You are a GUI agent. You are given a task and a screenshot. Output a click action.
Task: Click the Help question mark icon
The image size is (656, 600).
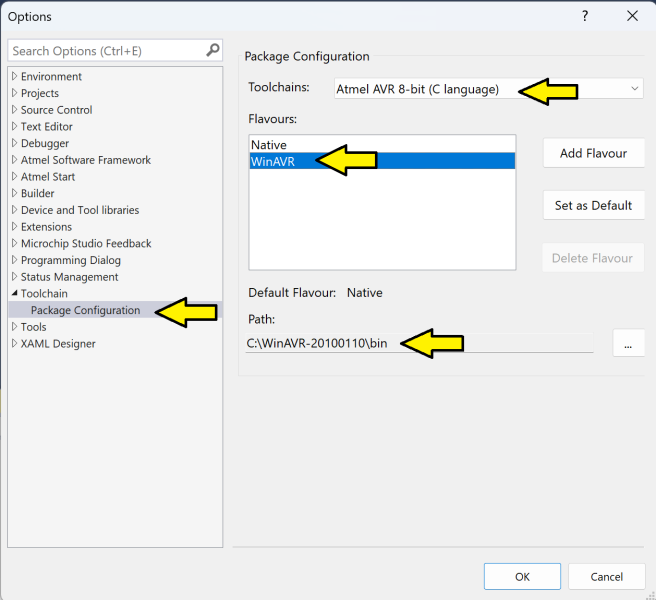pos(584,16)
